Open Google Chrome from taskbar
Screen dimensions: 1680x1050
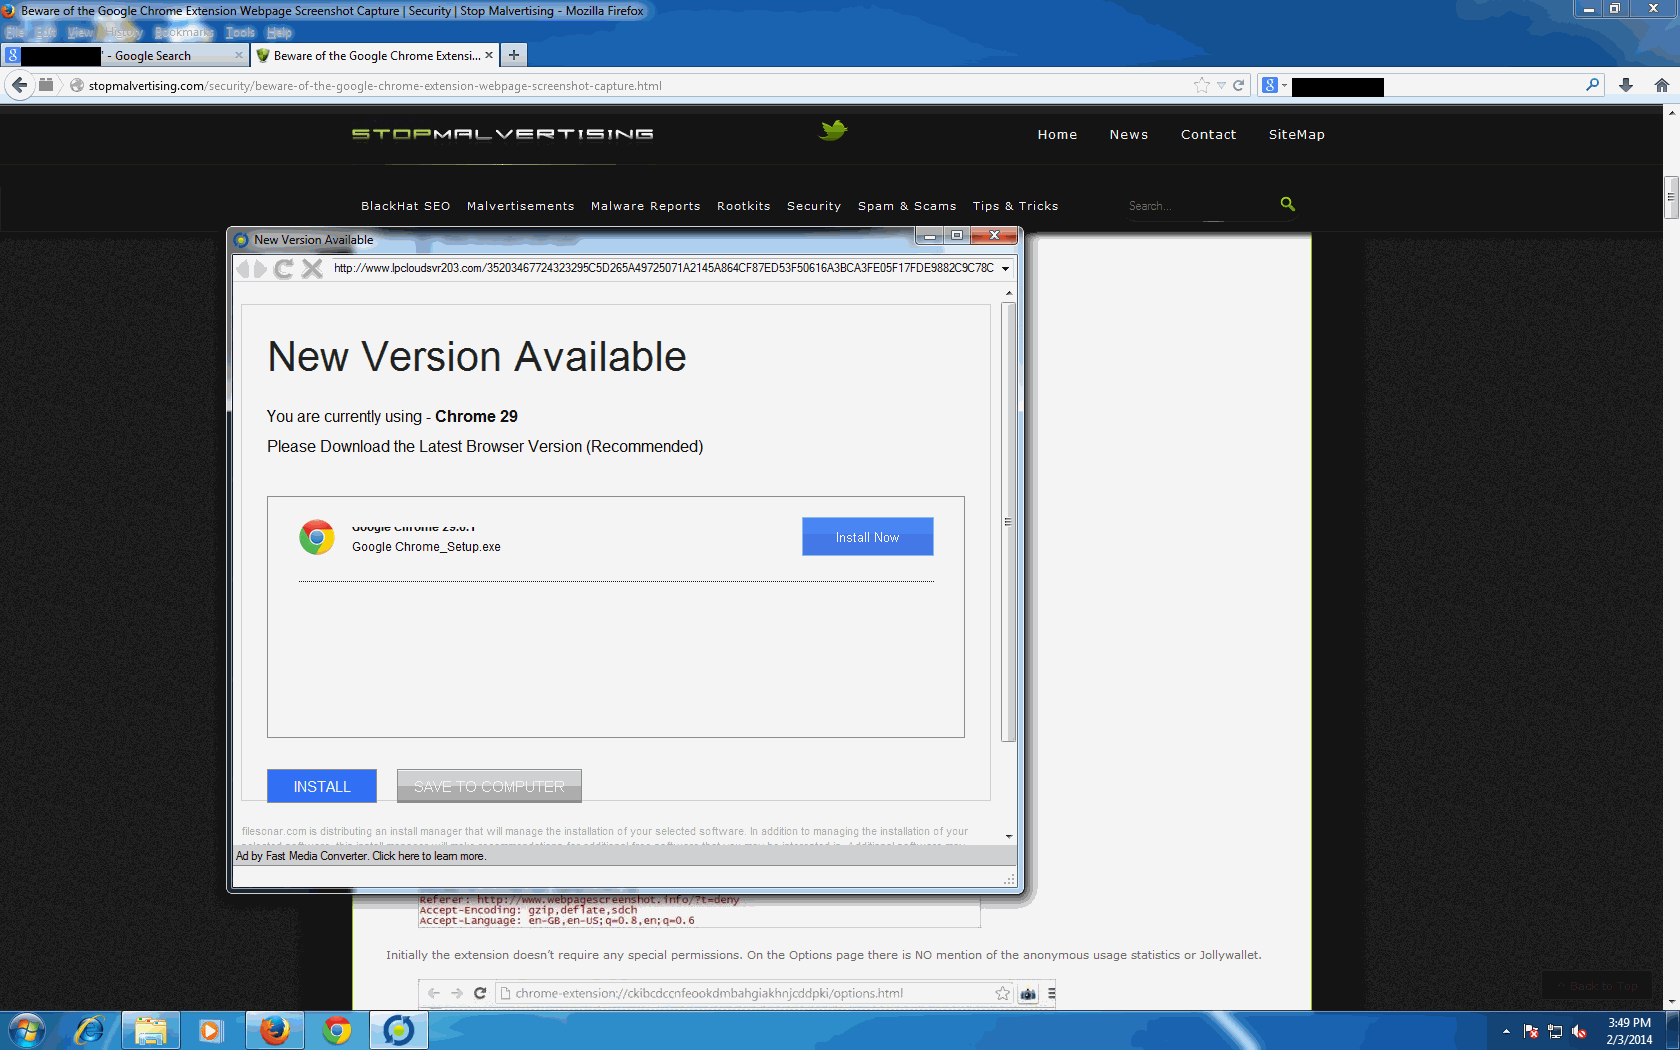pyautogui.click(x=337, y=1030)
